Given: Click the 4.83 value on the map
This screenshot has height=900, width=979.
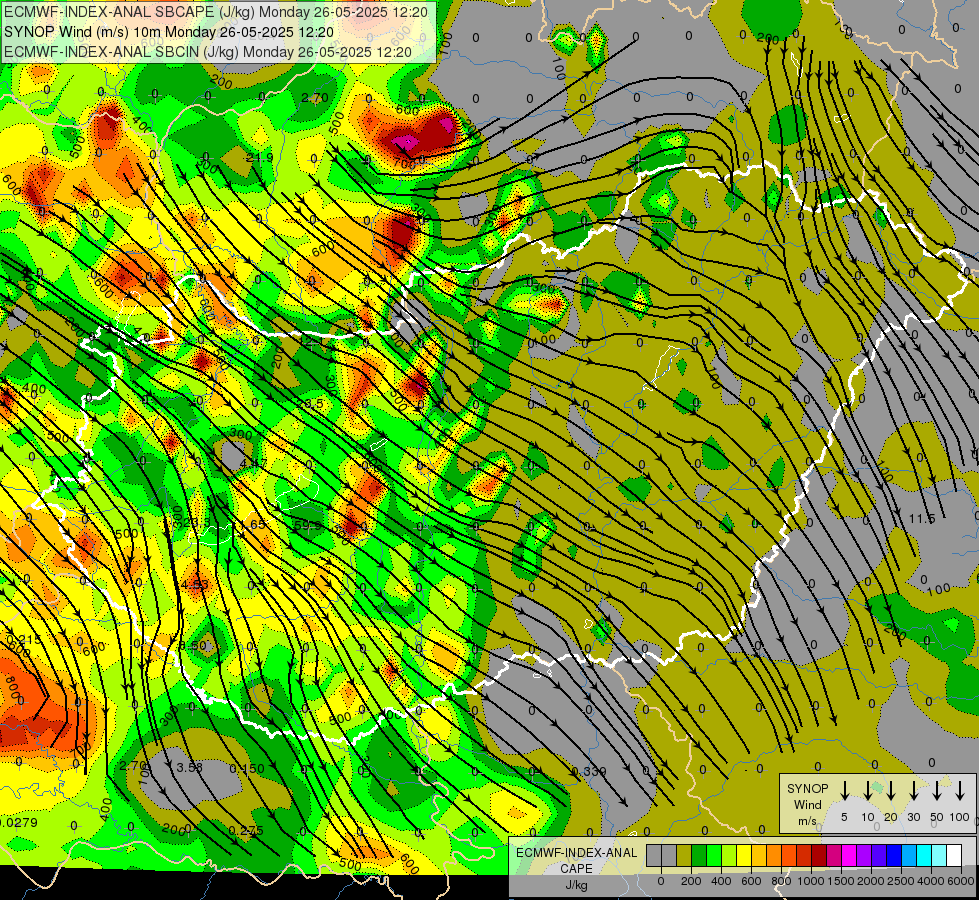Looking at the screenshot, I should click(195, 585).
